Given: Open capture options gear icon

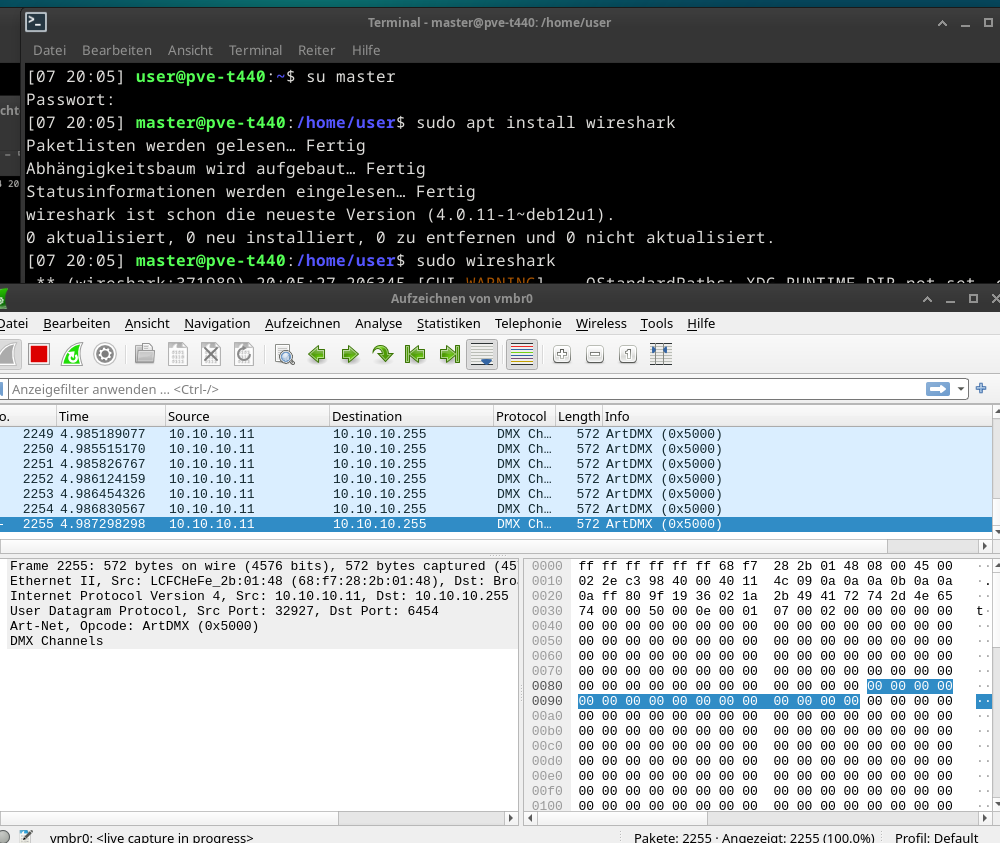Looking at the screenshot, I should 105,354.
